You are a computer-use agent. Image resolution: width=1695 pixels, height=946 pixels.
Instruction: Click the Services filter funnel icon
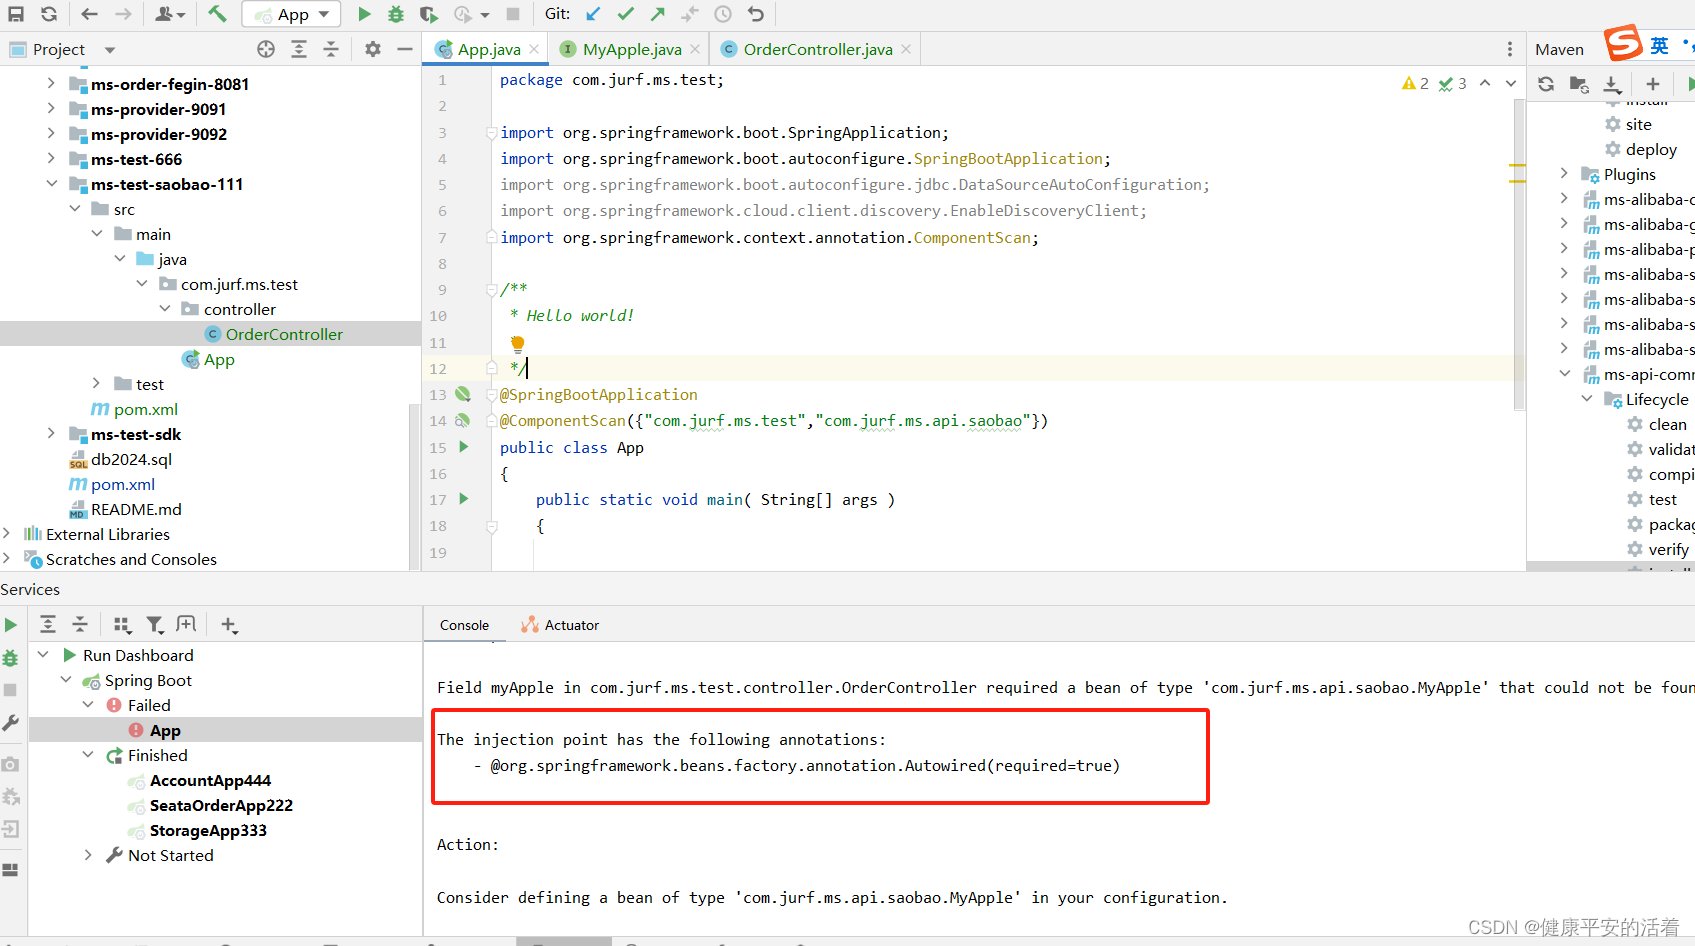click(155, 625)
